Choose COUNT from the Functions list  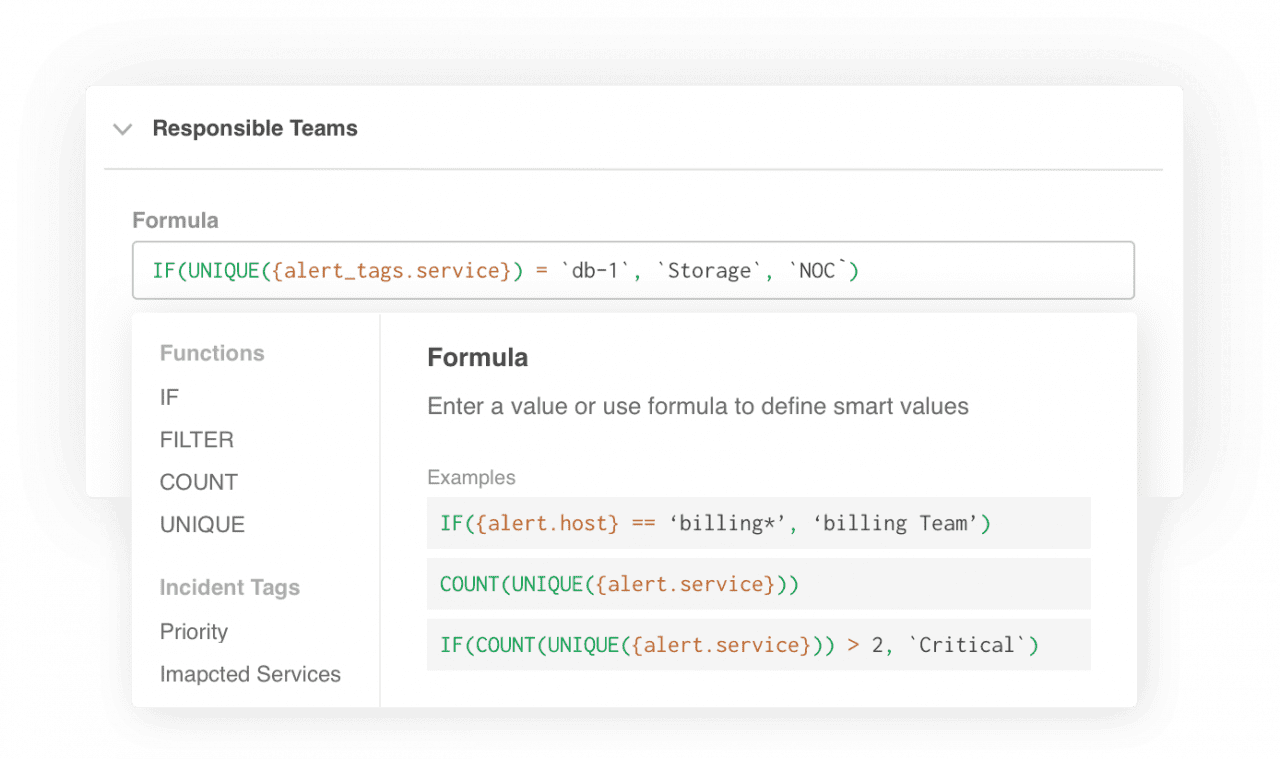(x=198, y=481)
